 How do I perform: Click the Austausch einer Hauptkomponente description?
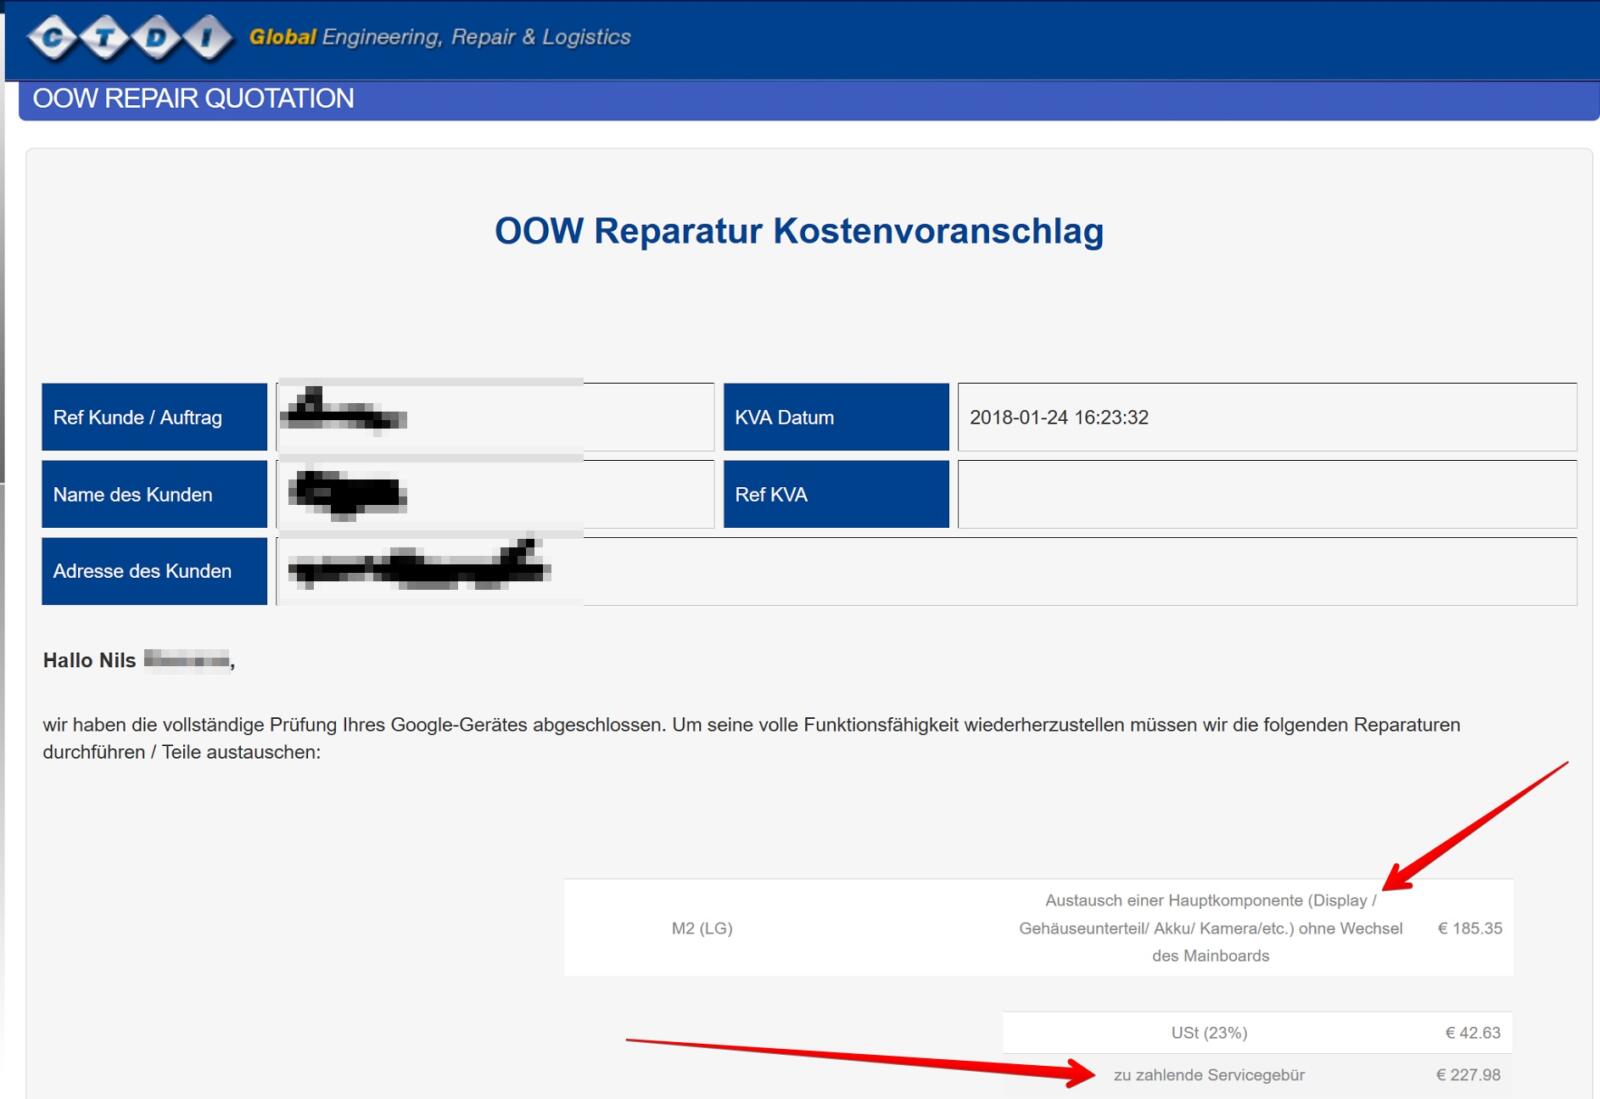pos(1210,928)
